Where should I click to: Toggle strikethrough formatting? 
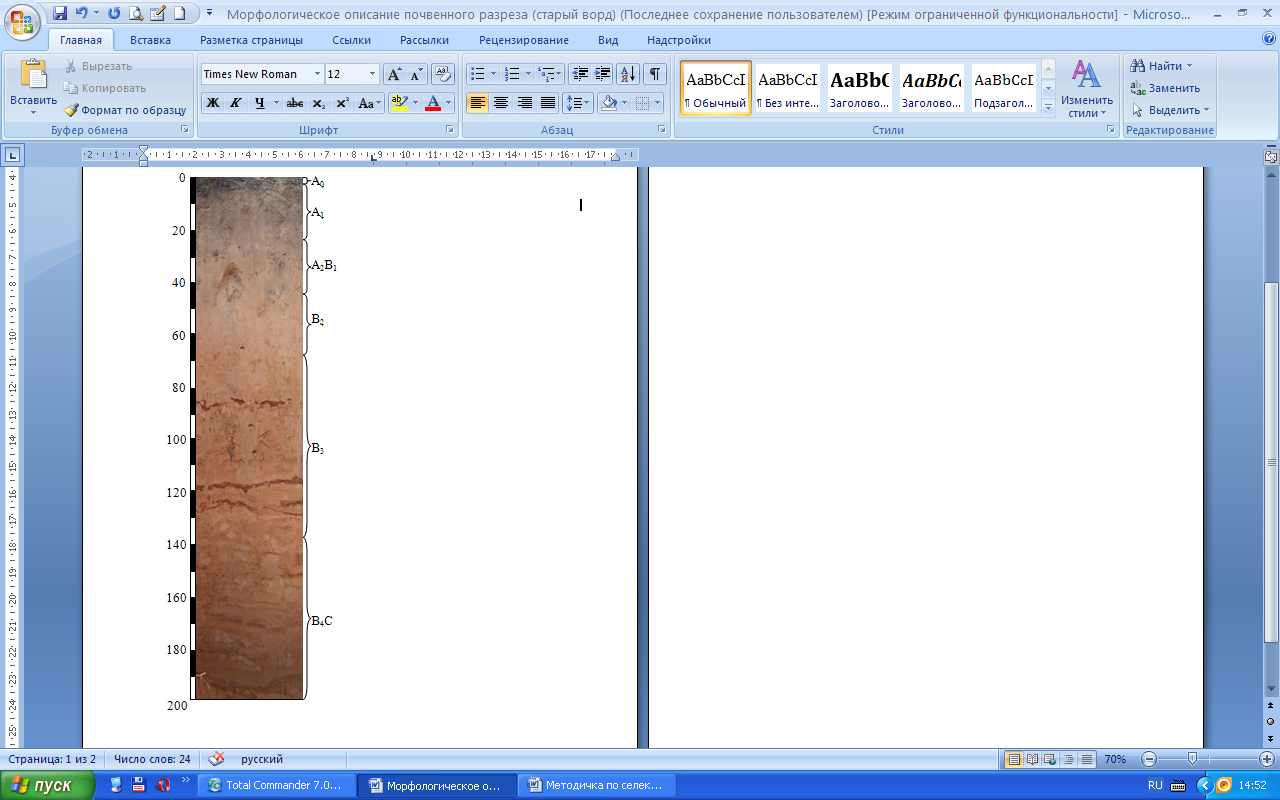295,102
